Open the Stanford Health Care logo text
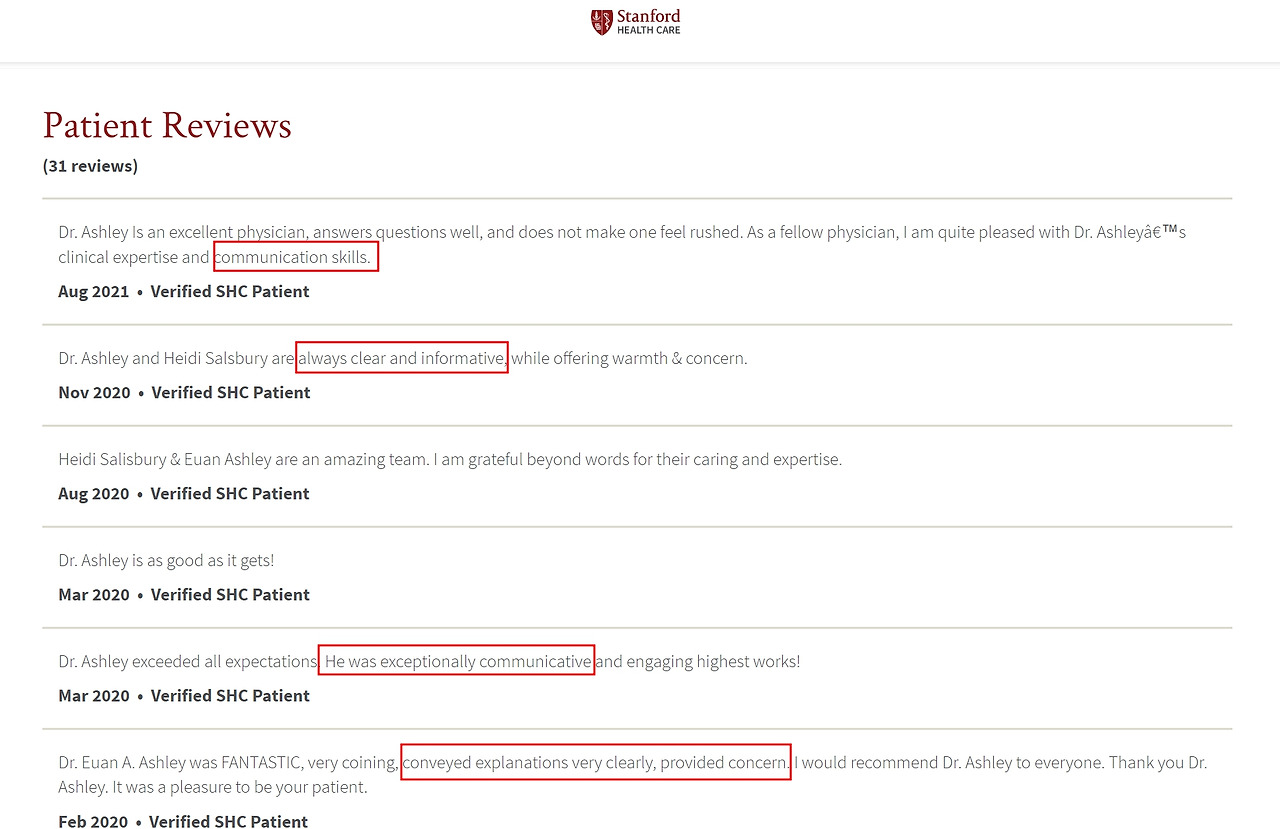1280x829 pixels. coord(649,22)
